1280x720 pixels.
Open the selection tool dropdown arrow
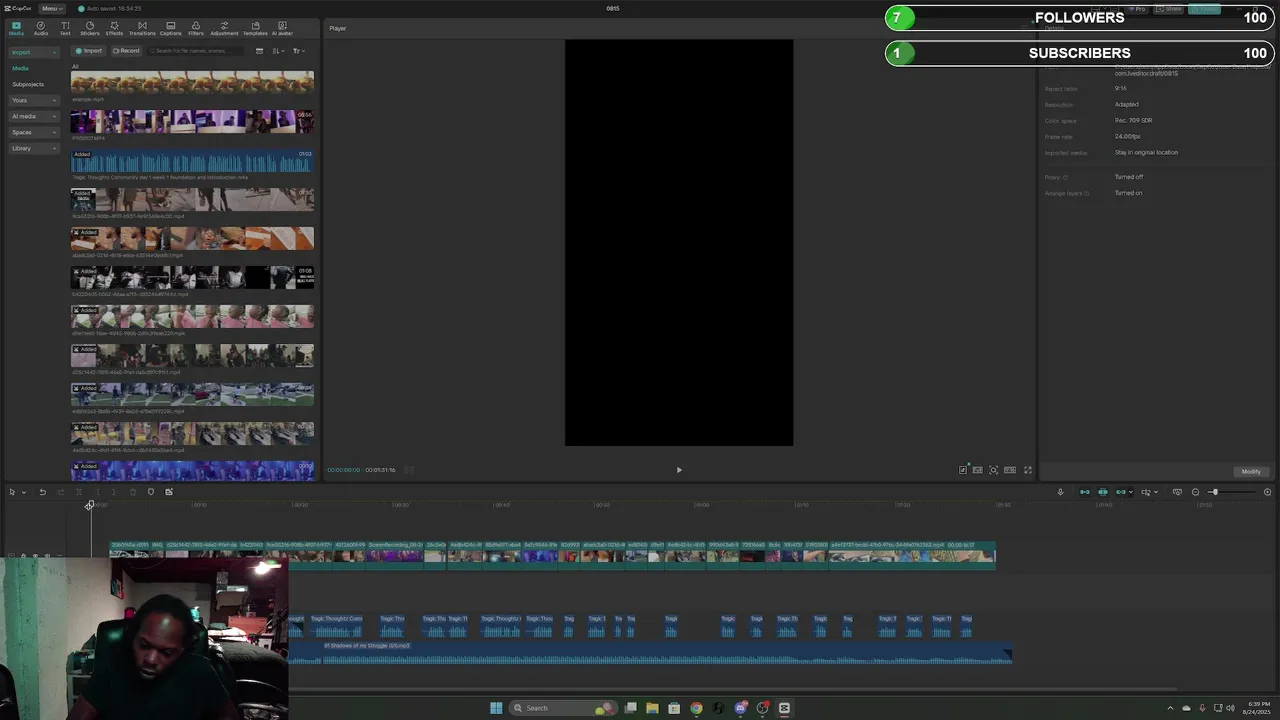coord(23,492)
